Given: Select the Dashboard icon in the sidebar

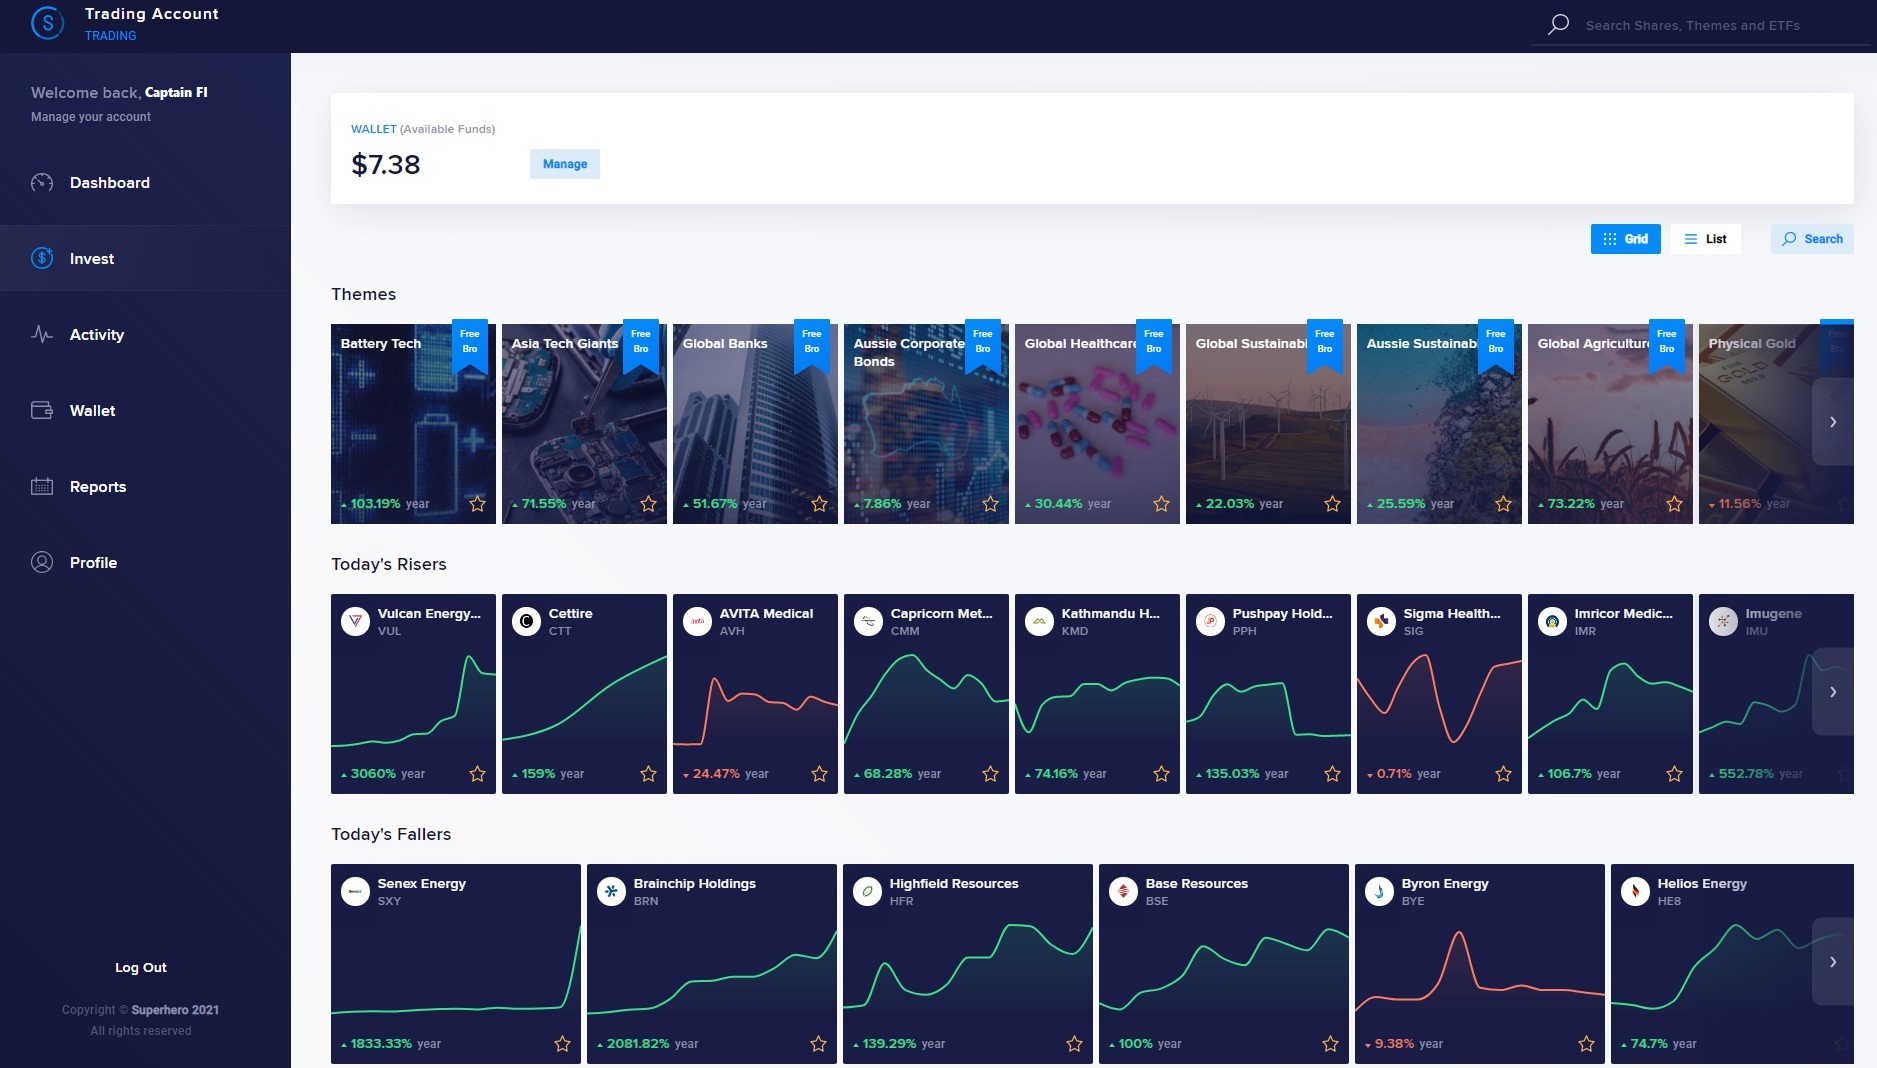Looking at the screenshot, I should pos(42,183).
